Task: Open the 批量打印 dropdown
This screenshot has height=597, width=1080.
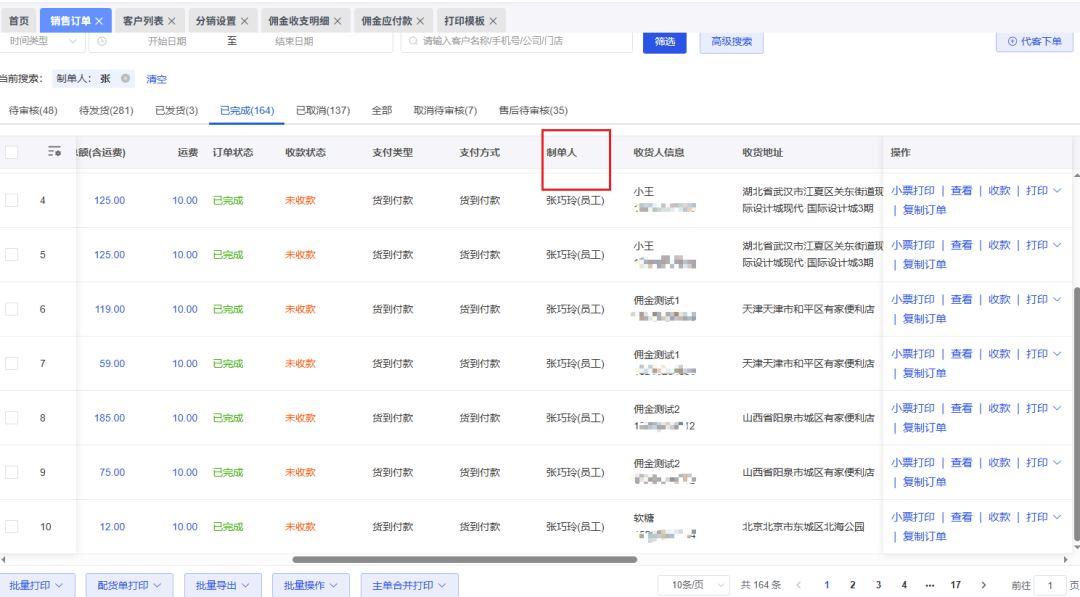Action: [x=37, y=585]
